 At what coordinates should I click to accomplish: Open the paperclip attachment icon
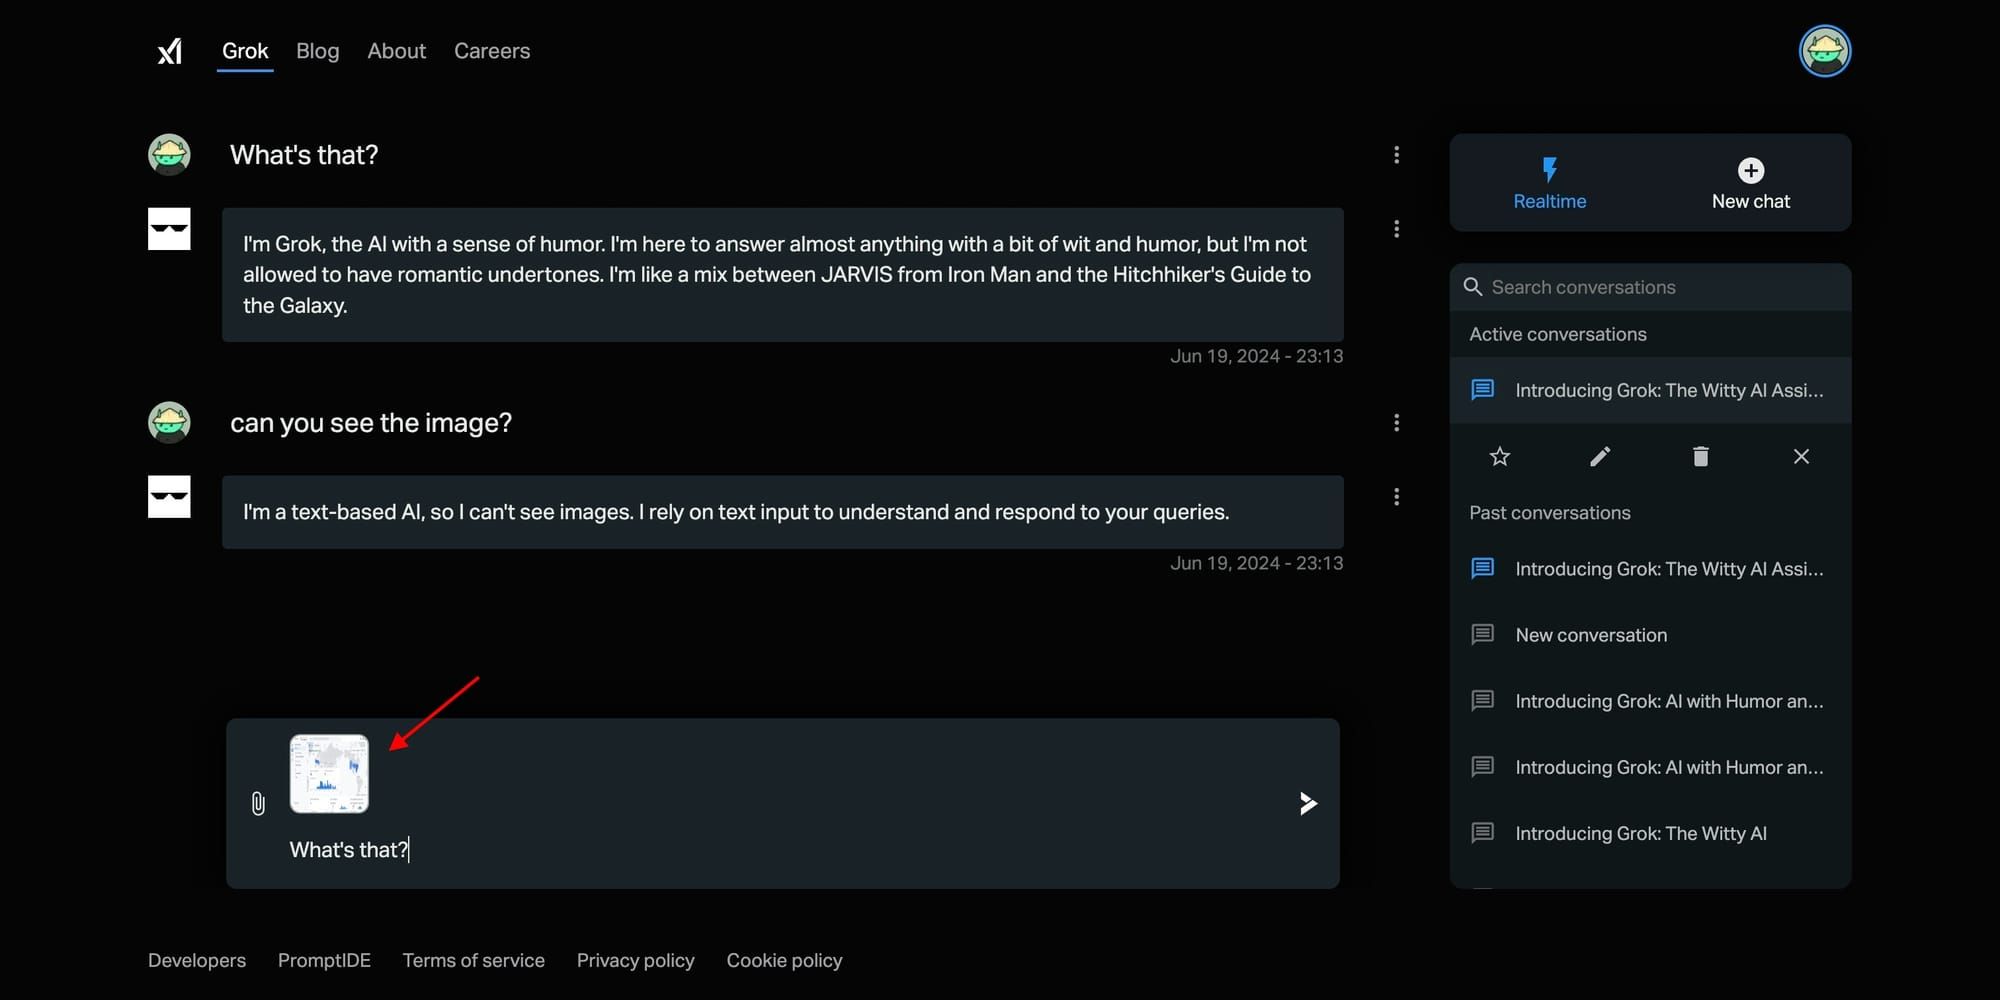click(x=259, y=803)
